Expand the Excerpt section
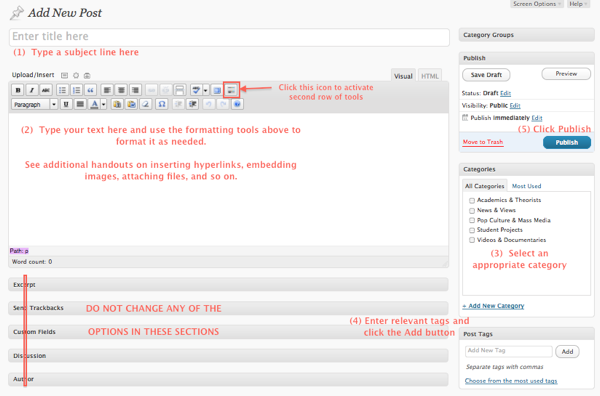 228,285
